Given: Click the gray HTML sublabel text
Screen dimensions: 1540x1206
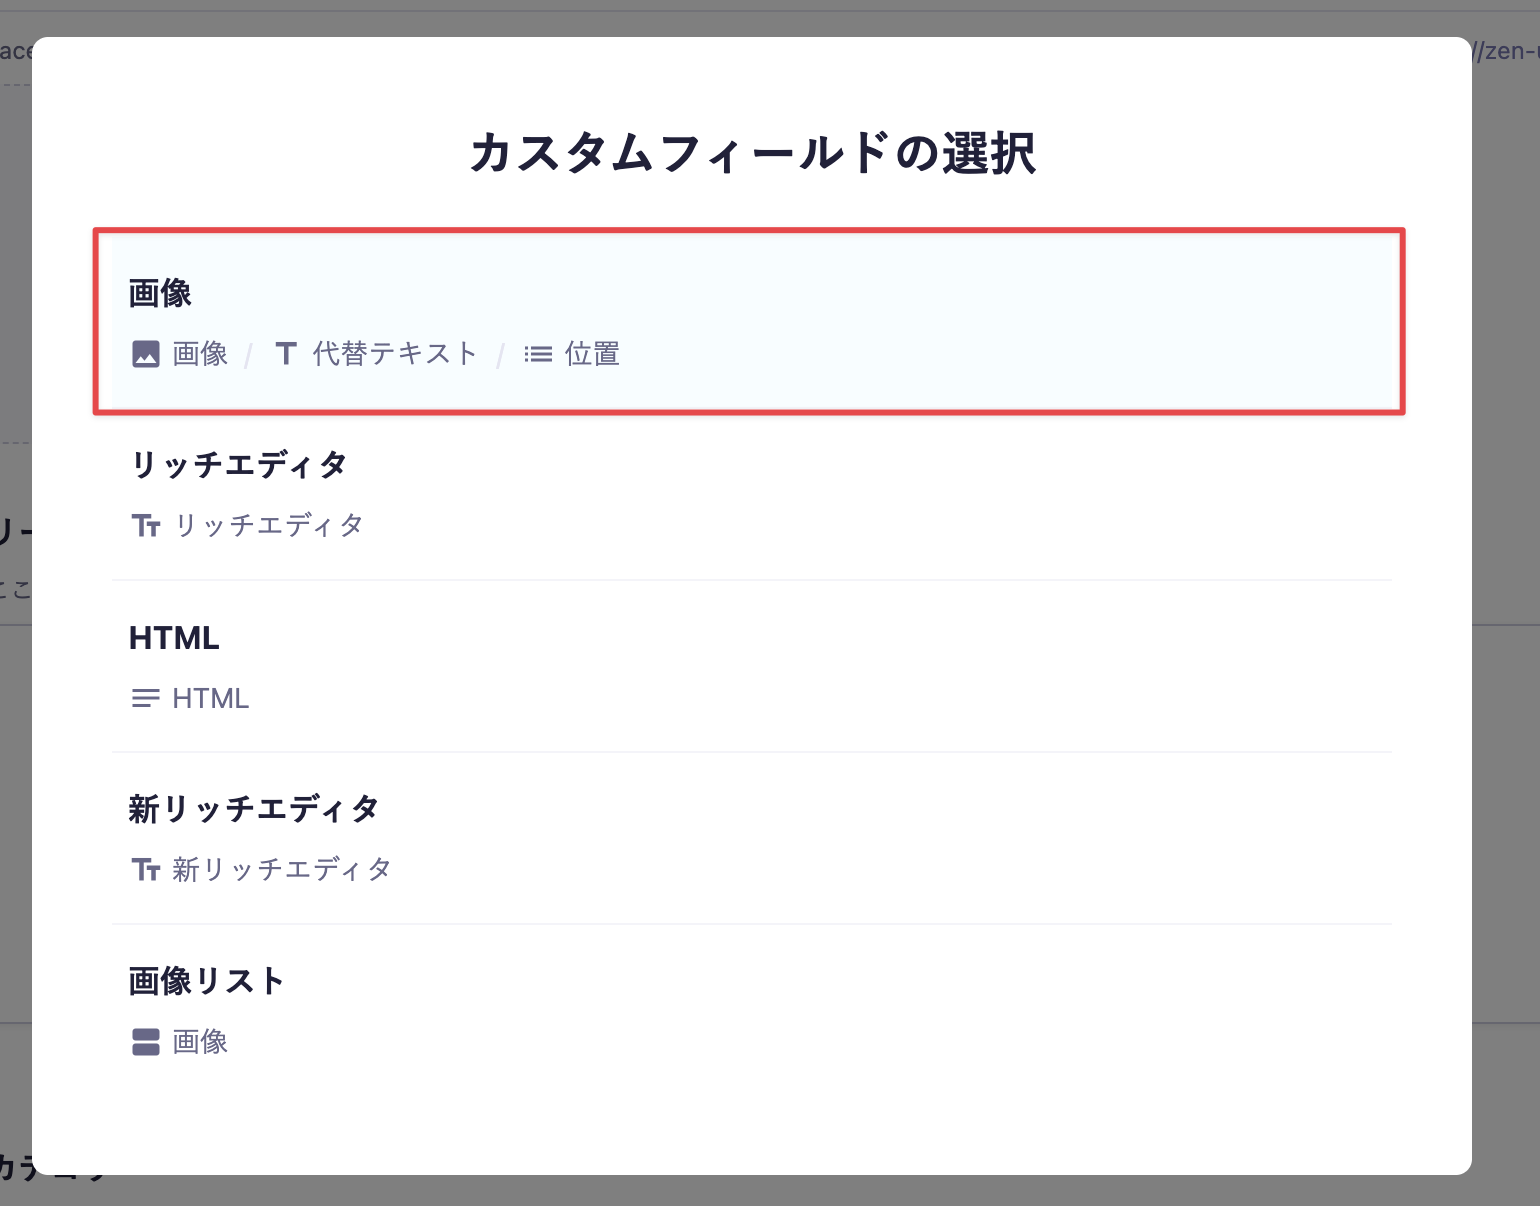Looking at the screenshot, I should pyautogui.click(x=210, y=698).
